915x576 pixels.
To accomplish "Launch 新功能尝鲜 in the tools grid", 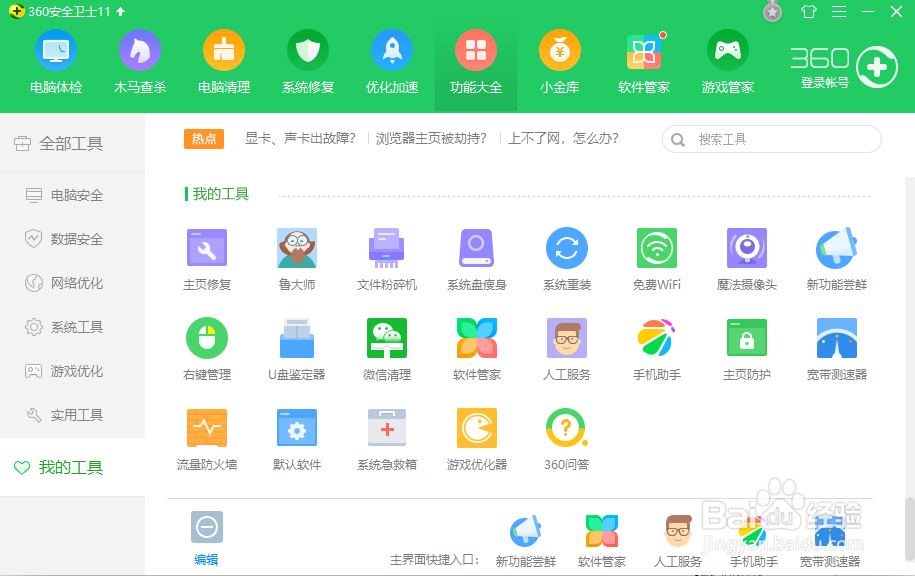I will pyautogui.click(x=837, y=259).
